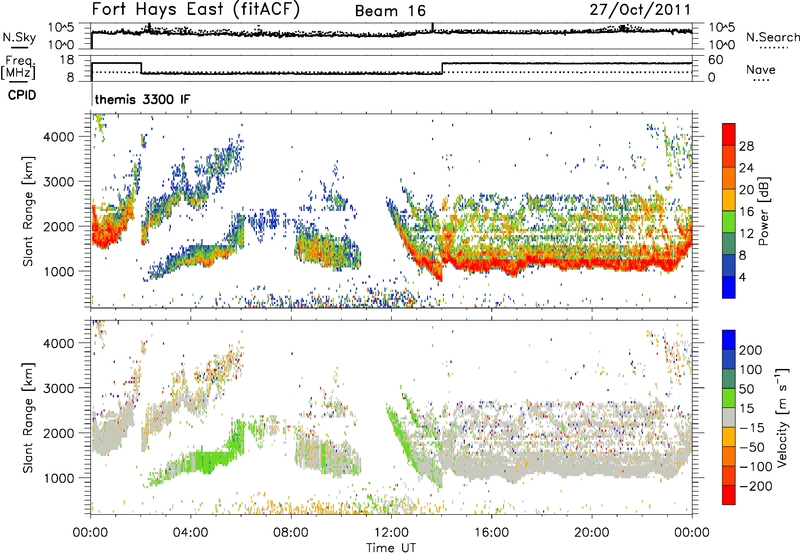
Task: Click the frequency step-up line near 14:00
Action: click(x=442, y=68)
